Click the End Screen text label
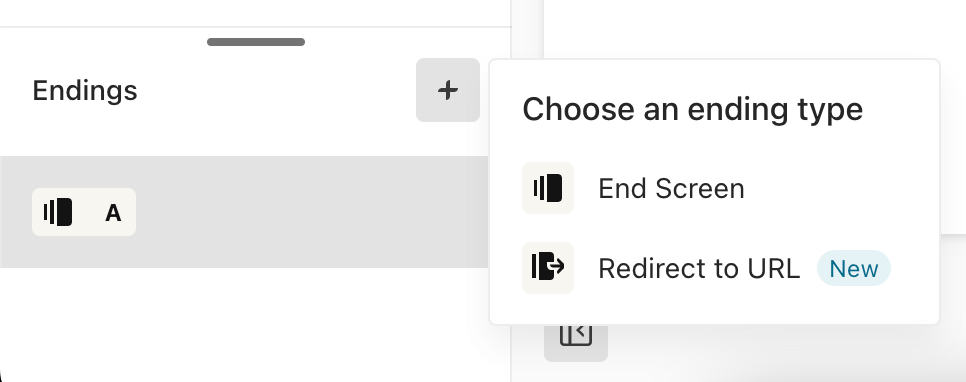 (x=672, y=189)
